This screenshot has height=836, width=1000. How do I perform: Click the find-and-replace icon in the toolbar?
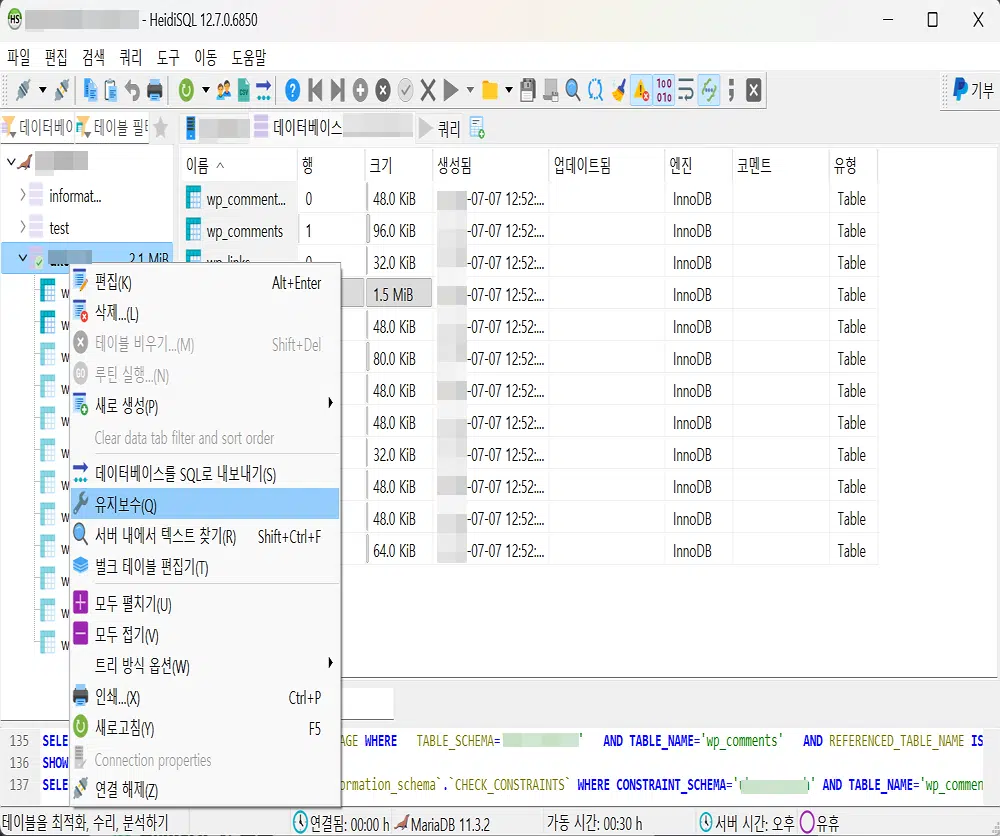click(x=595, y=90)
